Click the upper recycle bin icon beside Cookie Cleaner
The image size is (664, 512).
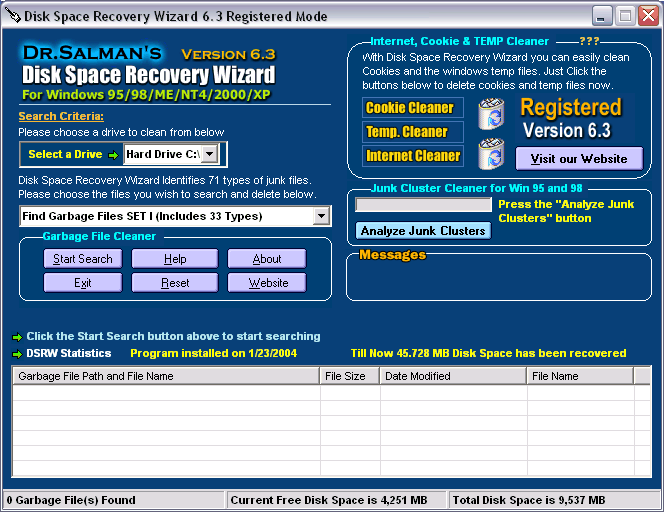(x=491, y=114)
